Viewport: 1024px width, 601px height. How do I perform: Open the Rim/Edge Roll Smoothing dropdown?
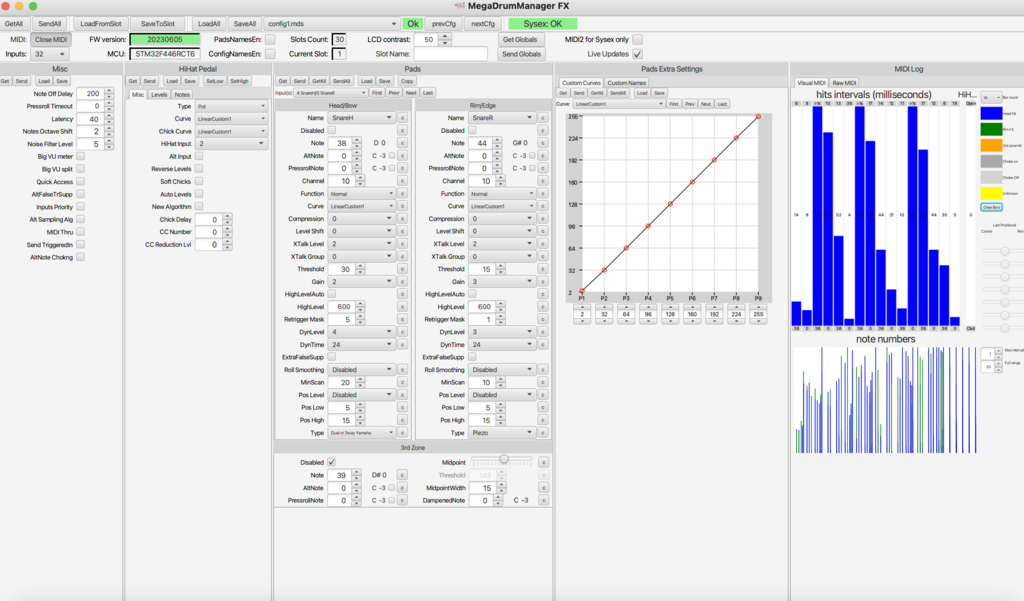pyautogui.click(x=502, y=370)
